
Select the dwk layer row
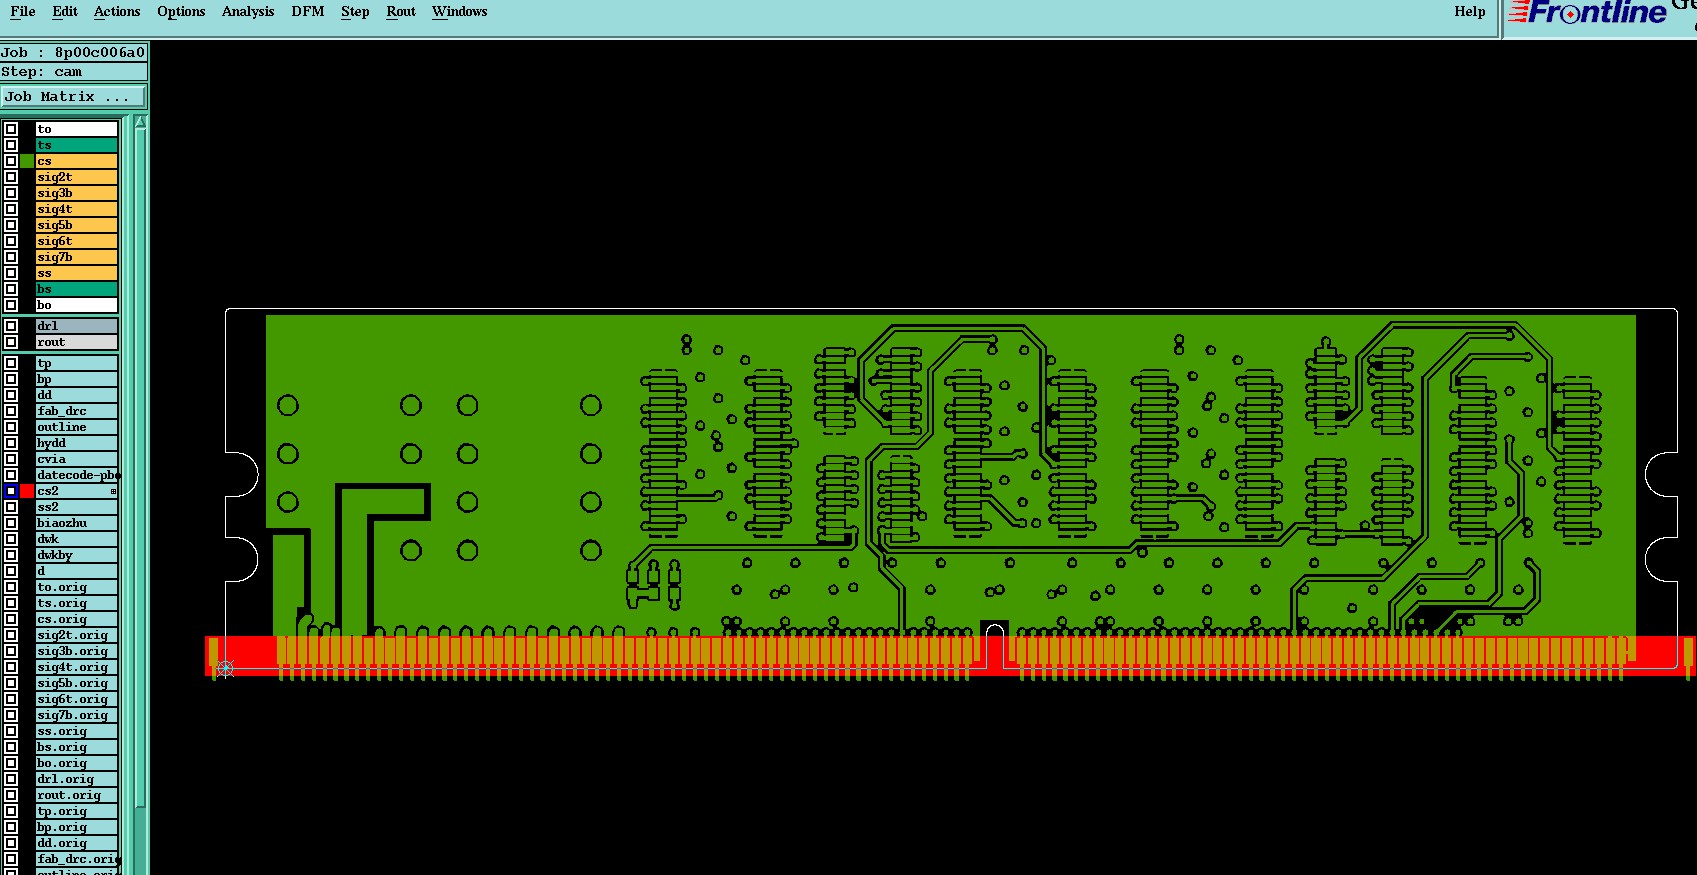77,539
